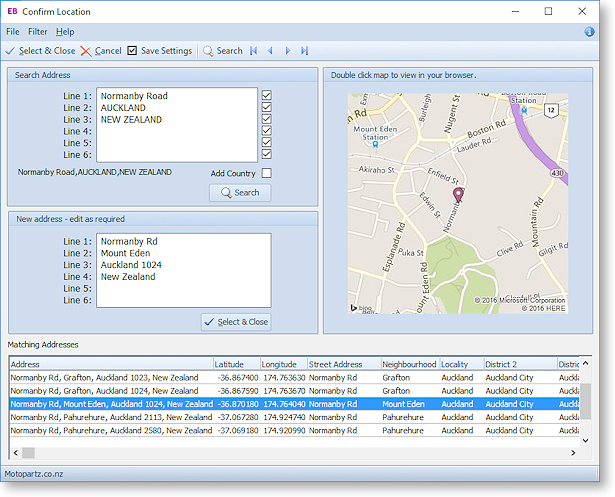
Task: Go to last record navigation arrow
Action: [x=304, y=51]
